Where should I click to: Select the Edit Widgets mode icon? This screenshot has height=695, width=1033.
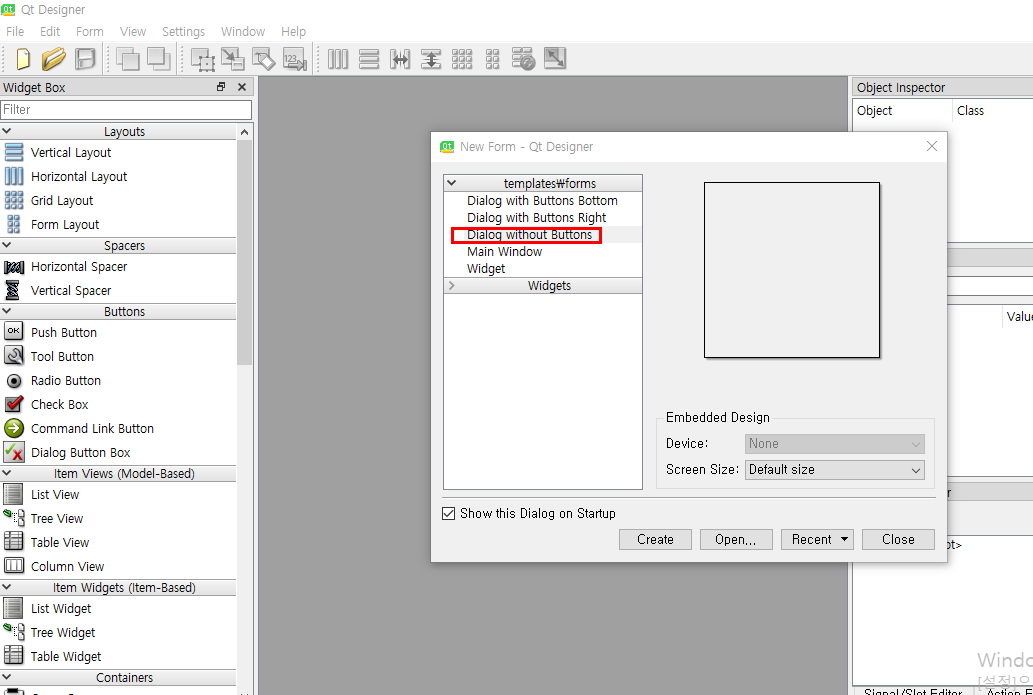tap(203, 59)
